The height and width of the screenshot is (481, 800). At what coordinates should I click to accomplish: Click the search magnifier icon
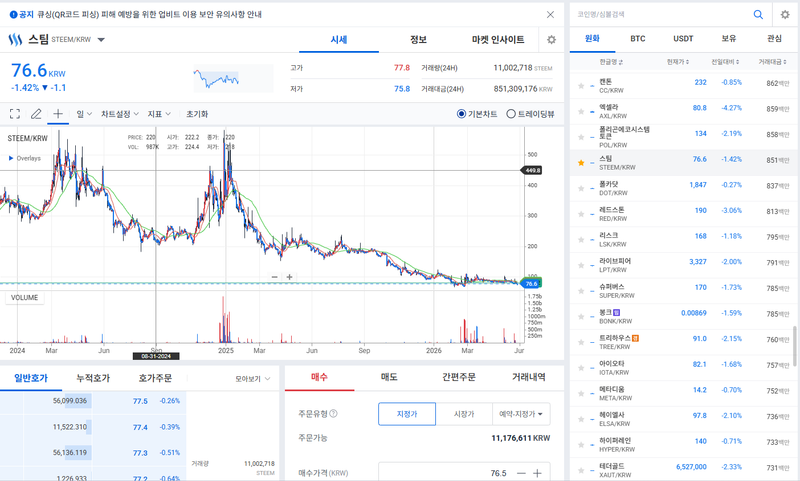click(x=758, y=14)
